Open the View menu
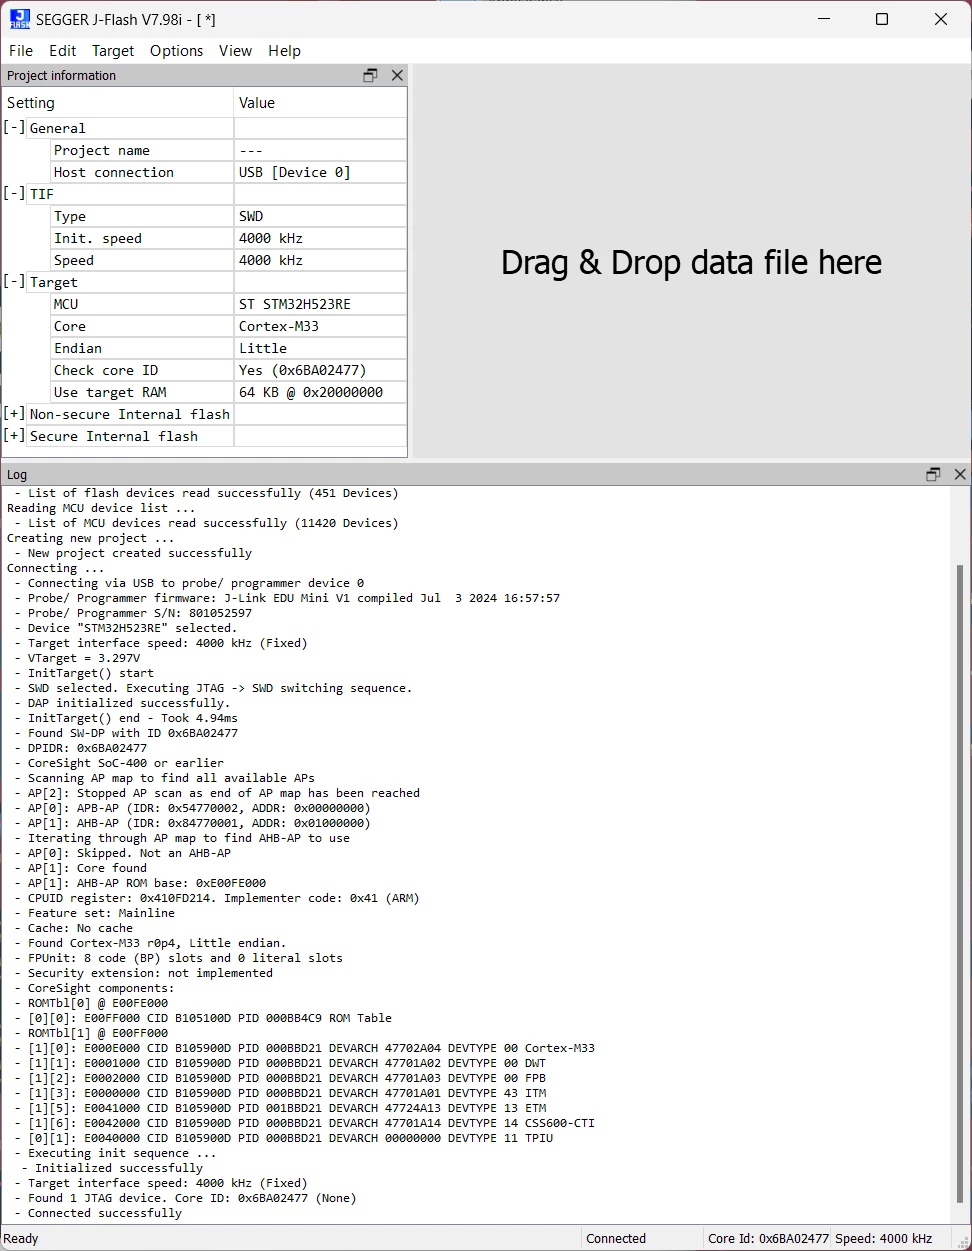 [x=235, y=51]
